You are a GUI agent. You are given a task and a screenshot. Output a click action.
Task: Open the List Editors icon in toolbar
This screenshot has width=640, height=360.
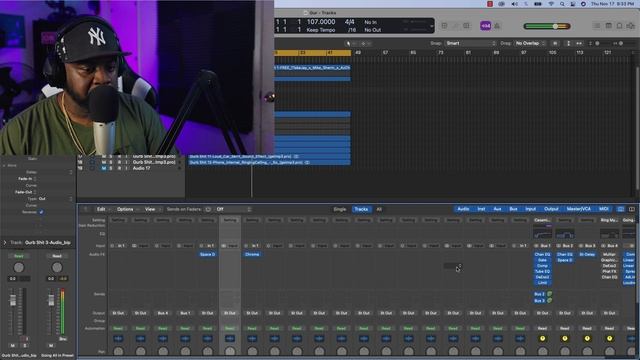tap(597, 26)
